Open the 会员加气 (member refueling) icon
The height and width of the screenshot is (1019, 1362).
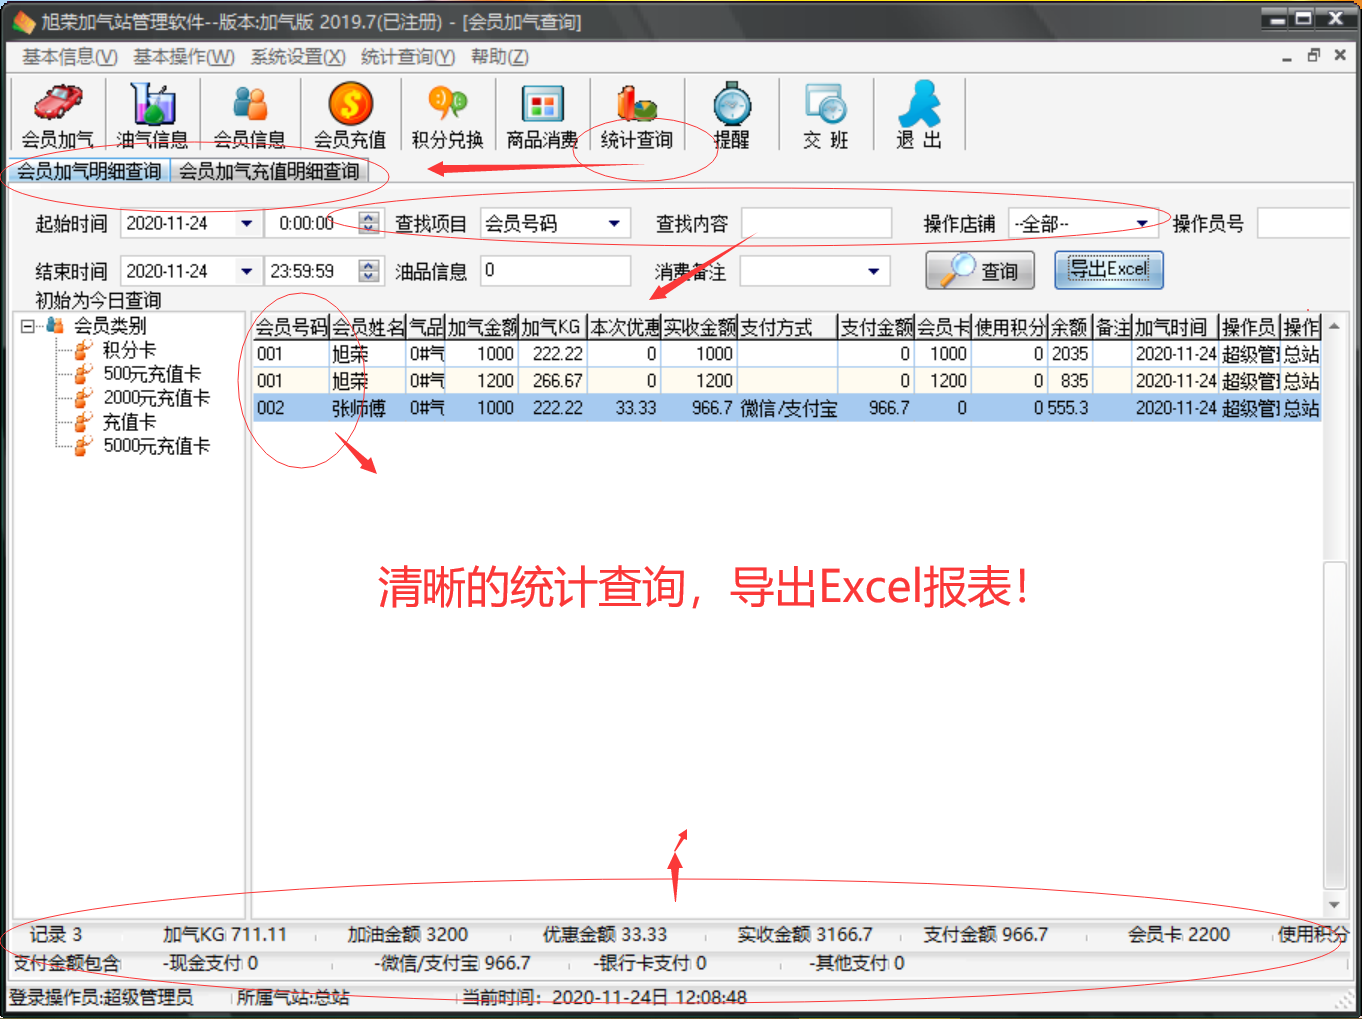coord(55,113)
